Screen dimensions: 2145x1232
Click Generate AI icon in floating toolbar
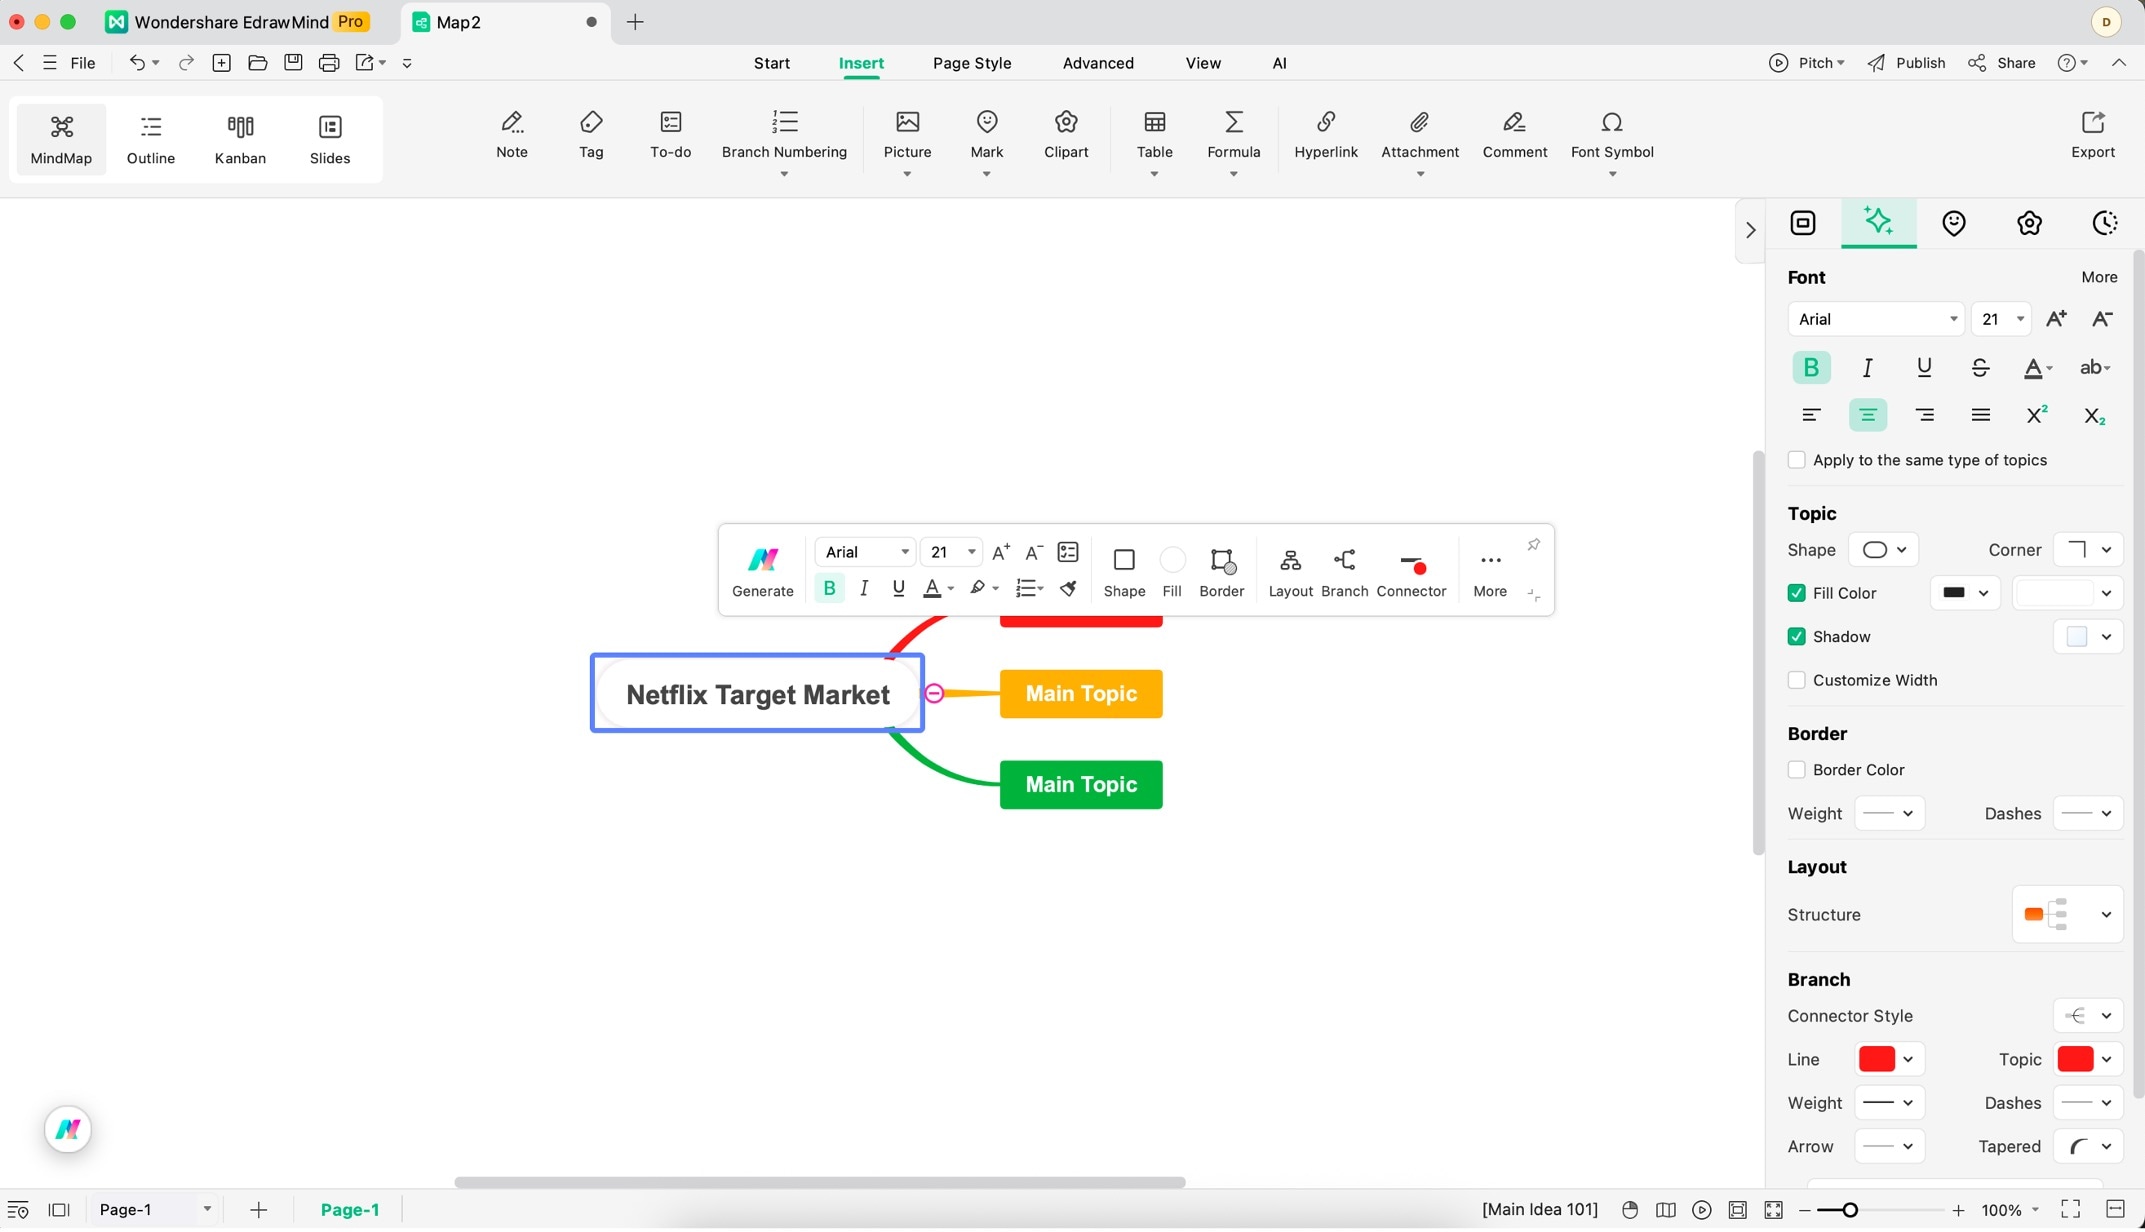point(762,571)
